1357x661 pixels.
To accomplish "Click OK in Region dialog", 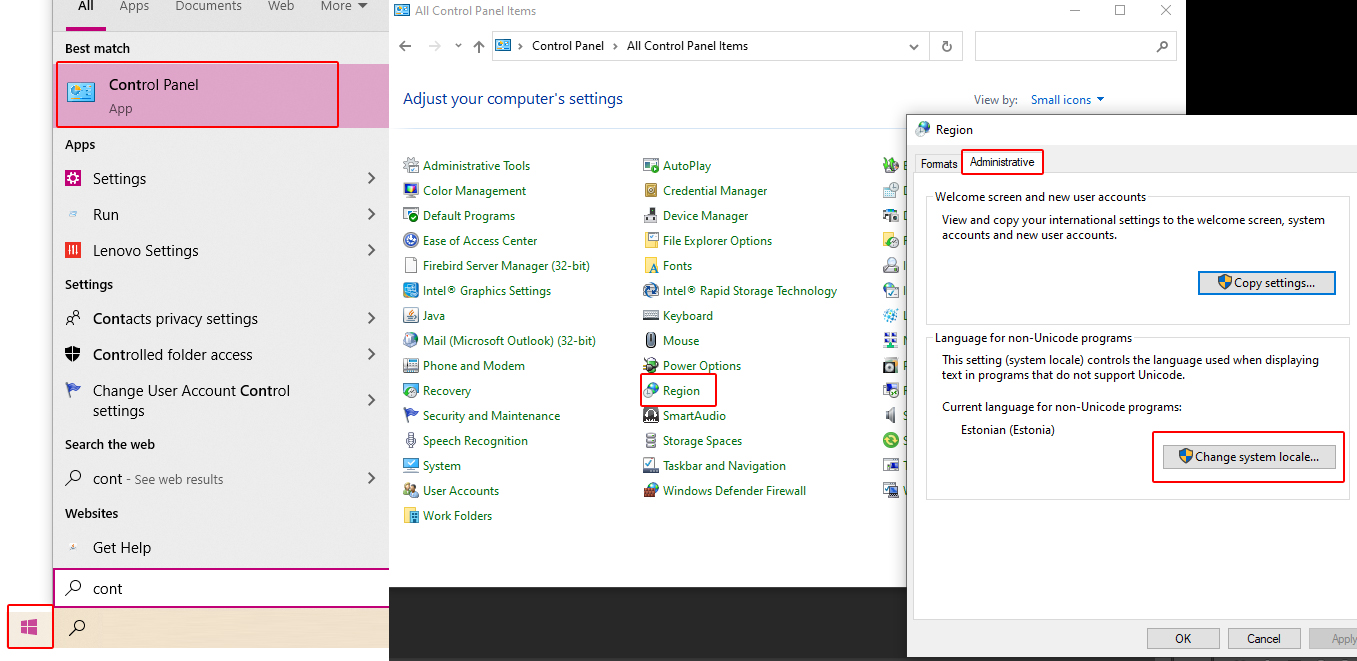I will click(1183, 638).
